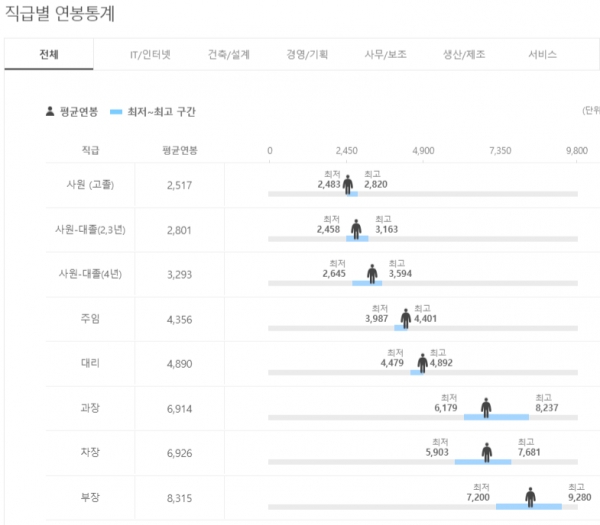Click the person icon in 차장 row
The height and width of the screenshot is (525, 600).
[x=487, y=452]
